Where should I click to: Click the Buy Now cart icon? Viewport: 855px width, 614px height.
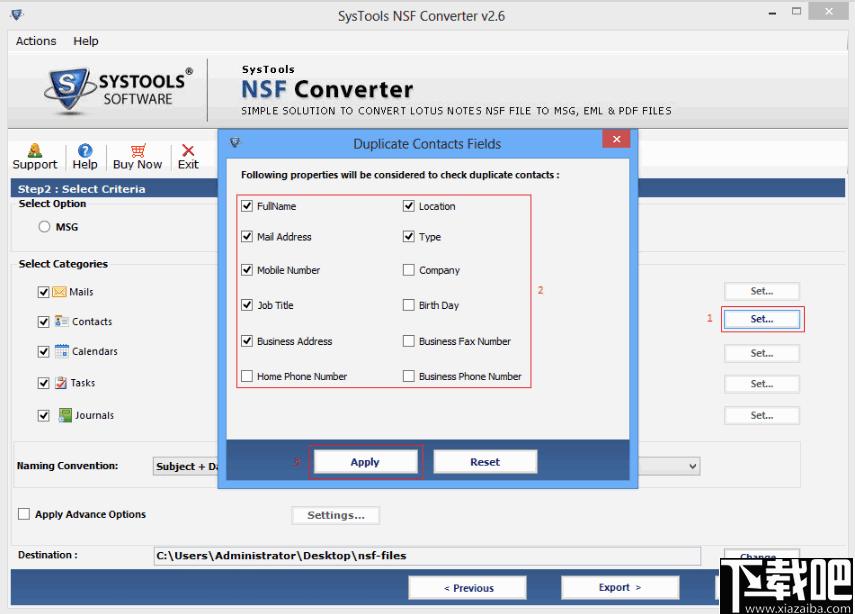138,150
